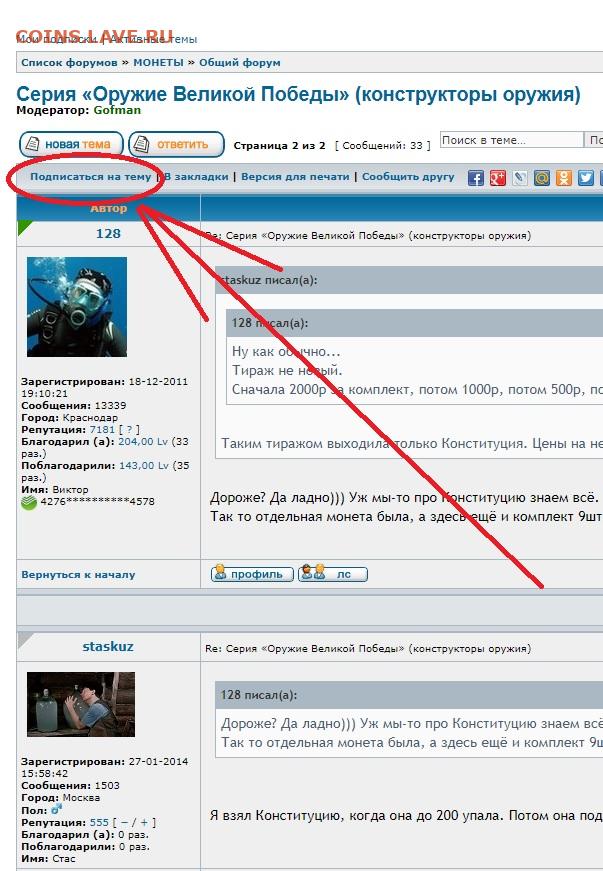Screen dimensions: 603x871
Task: Open 'Версия для печати'
Action: point(295,177)
